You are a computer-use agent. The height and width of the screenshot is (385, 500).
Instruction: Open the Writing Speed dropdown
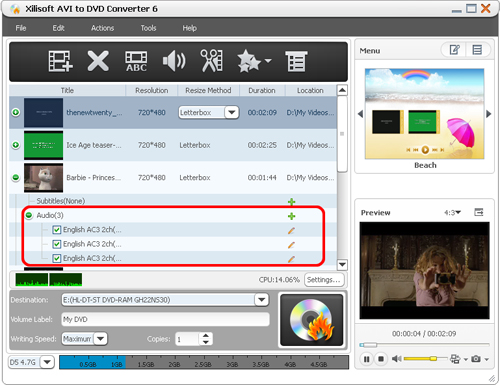pyautogui.click(x=100, y=339)
